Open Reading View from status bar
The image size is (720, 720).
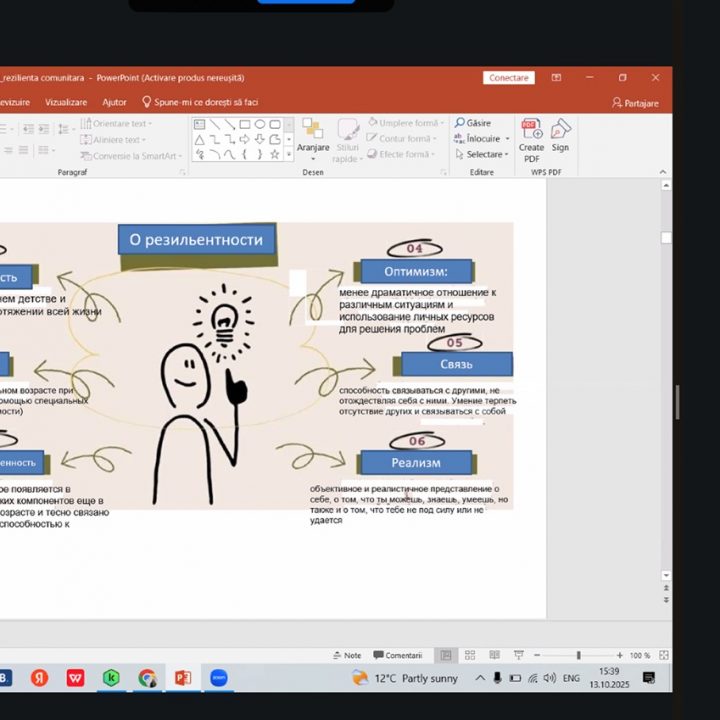point(493,655)
